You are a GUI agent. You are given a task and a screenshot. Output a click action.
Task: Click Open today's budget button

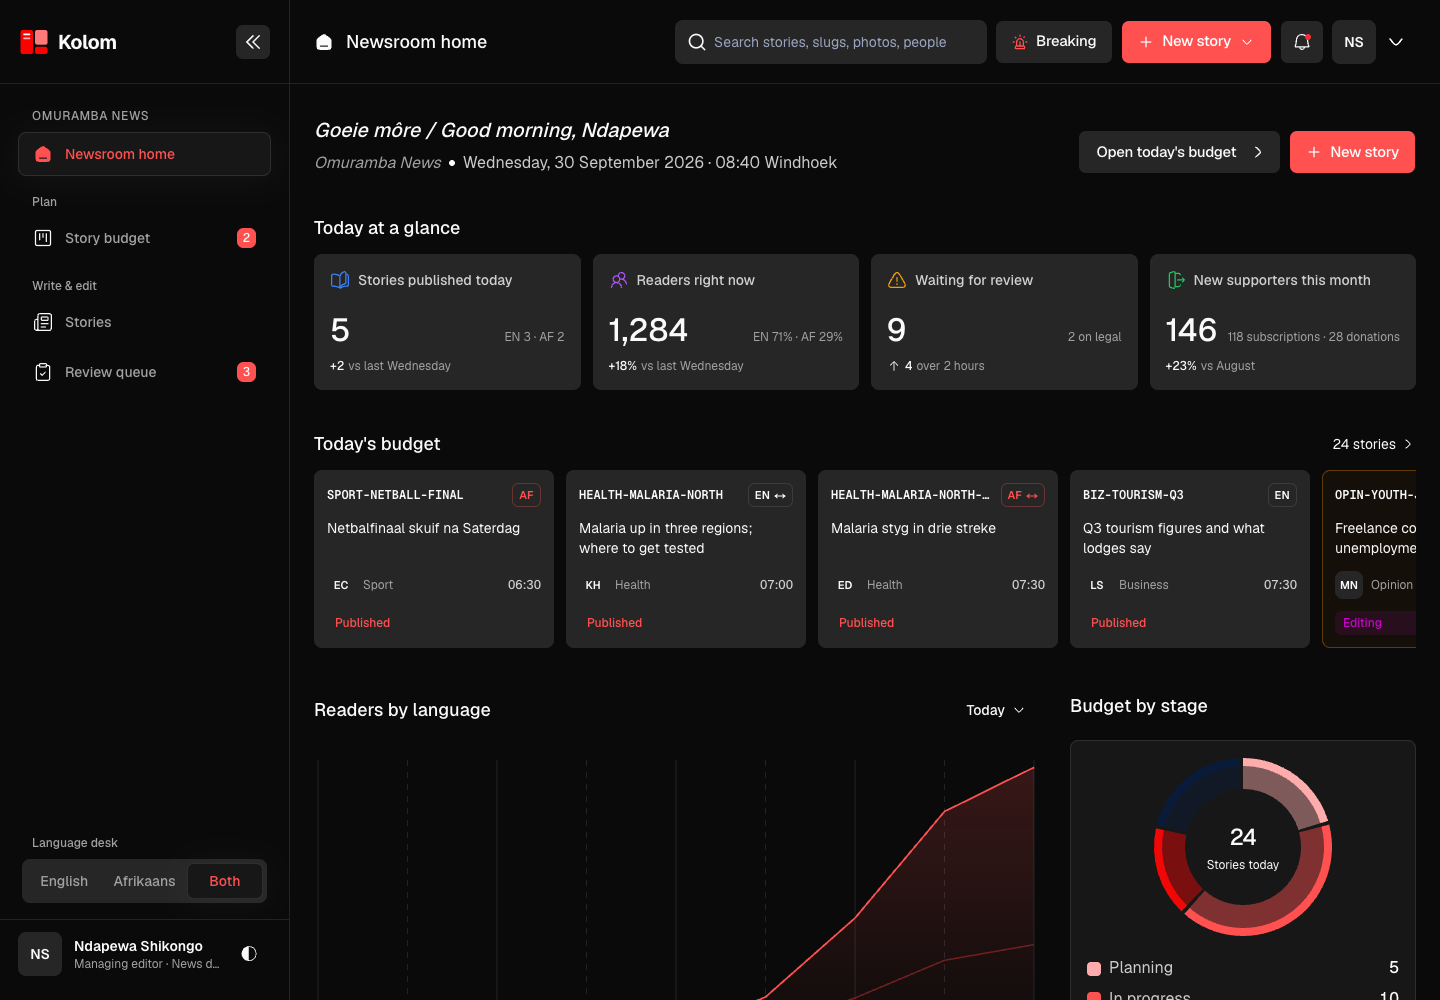pyautogui.click(x=1179, y=152)
